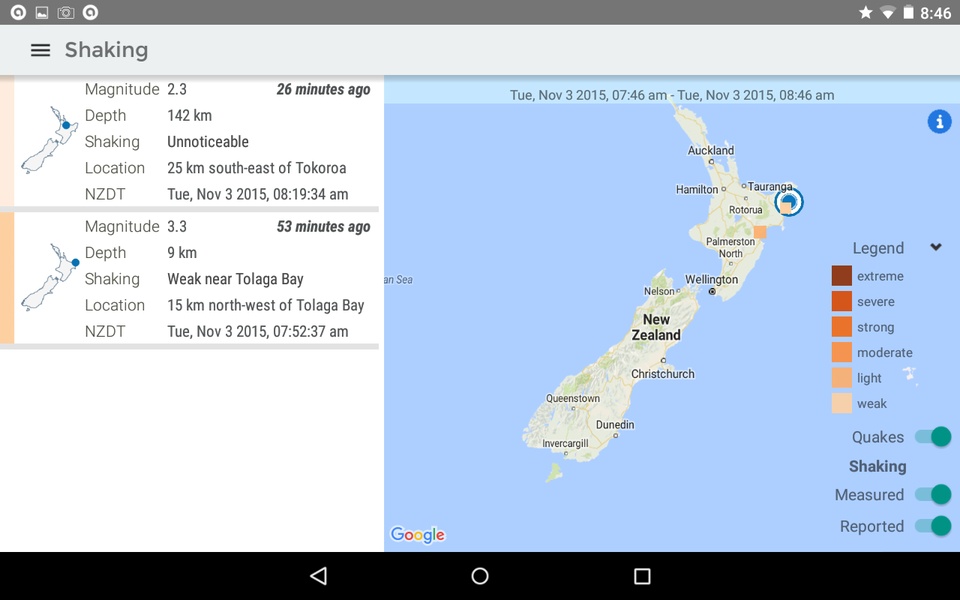The width and height of the screenshot is (960, 600).
Task: Tap the Dunedin label on the map
Action: click(x=615, y=424)
